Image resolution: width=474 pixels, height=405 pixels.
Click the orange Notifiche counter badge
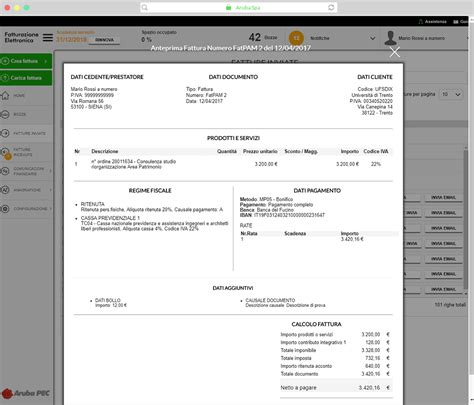pos(296,38)
